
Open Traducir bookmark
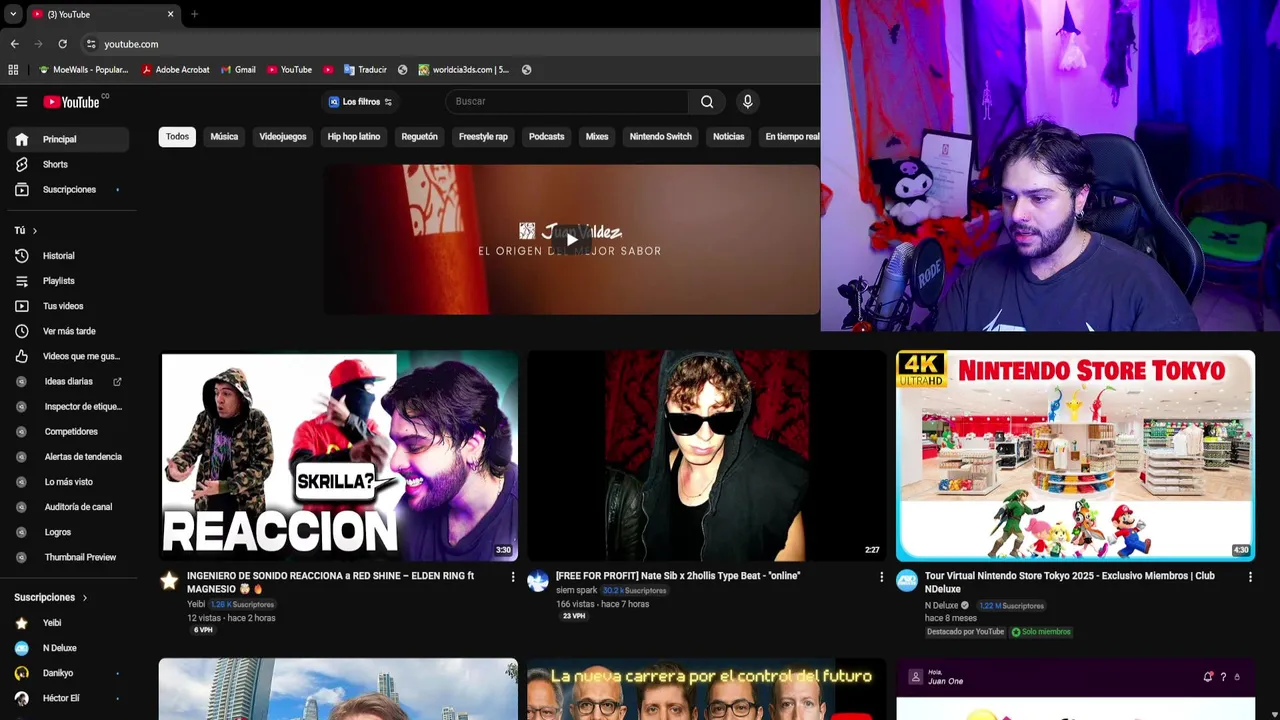point(365,70)
